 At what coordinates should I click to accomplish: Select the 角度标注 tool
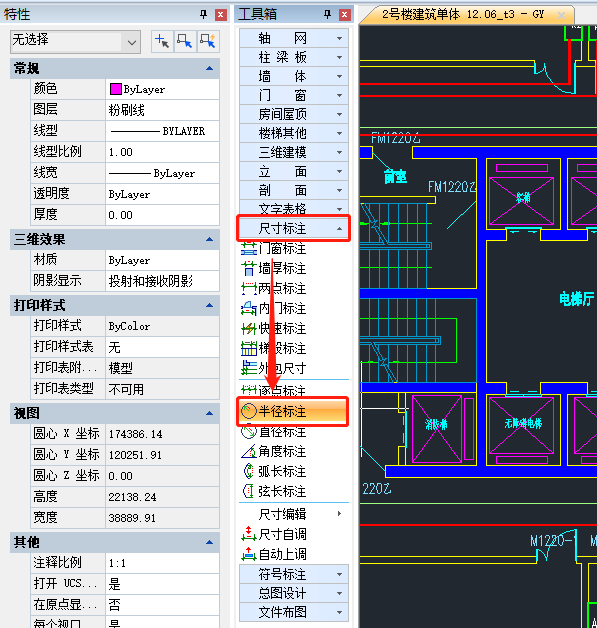274,451
